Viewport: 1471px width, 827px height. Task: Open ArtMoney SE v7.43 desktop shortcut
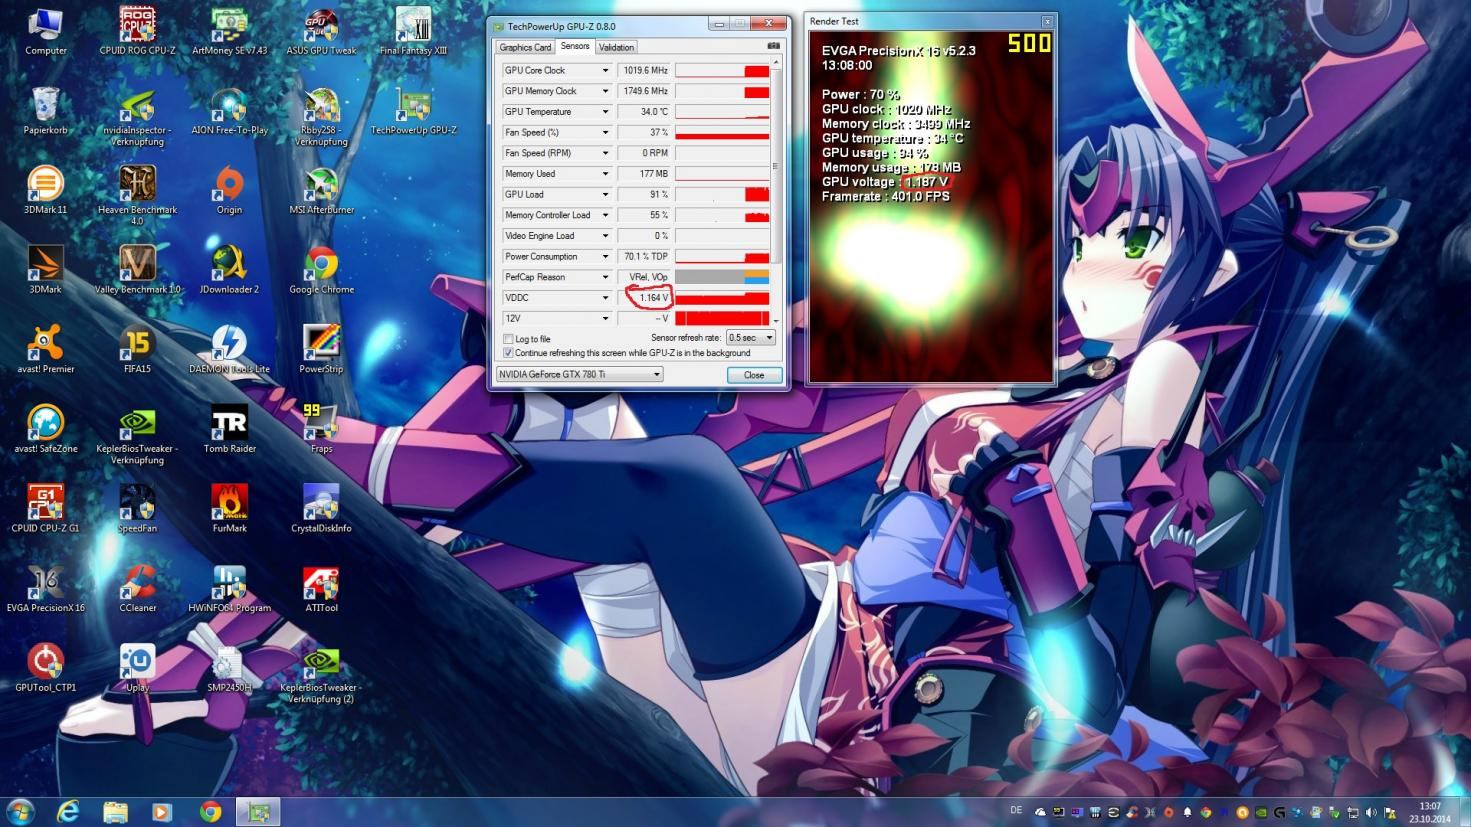point(229,30)
